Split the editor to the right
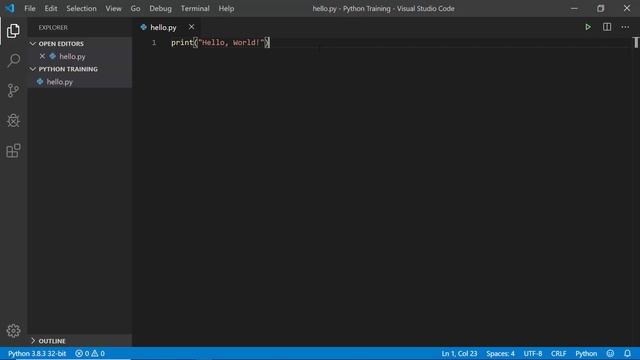This screenshot has width=640, height=360. tap(607, 27)
